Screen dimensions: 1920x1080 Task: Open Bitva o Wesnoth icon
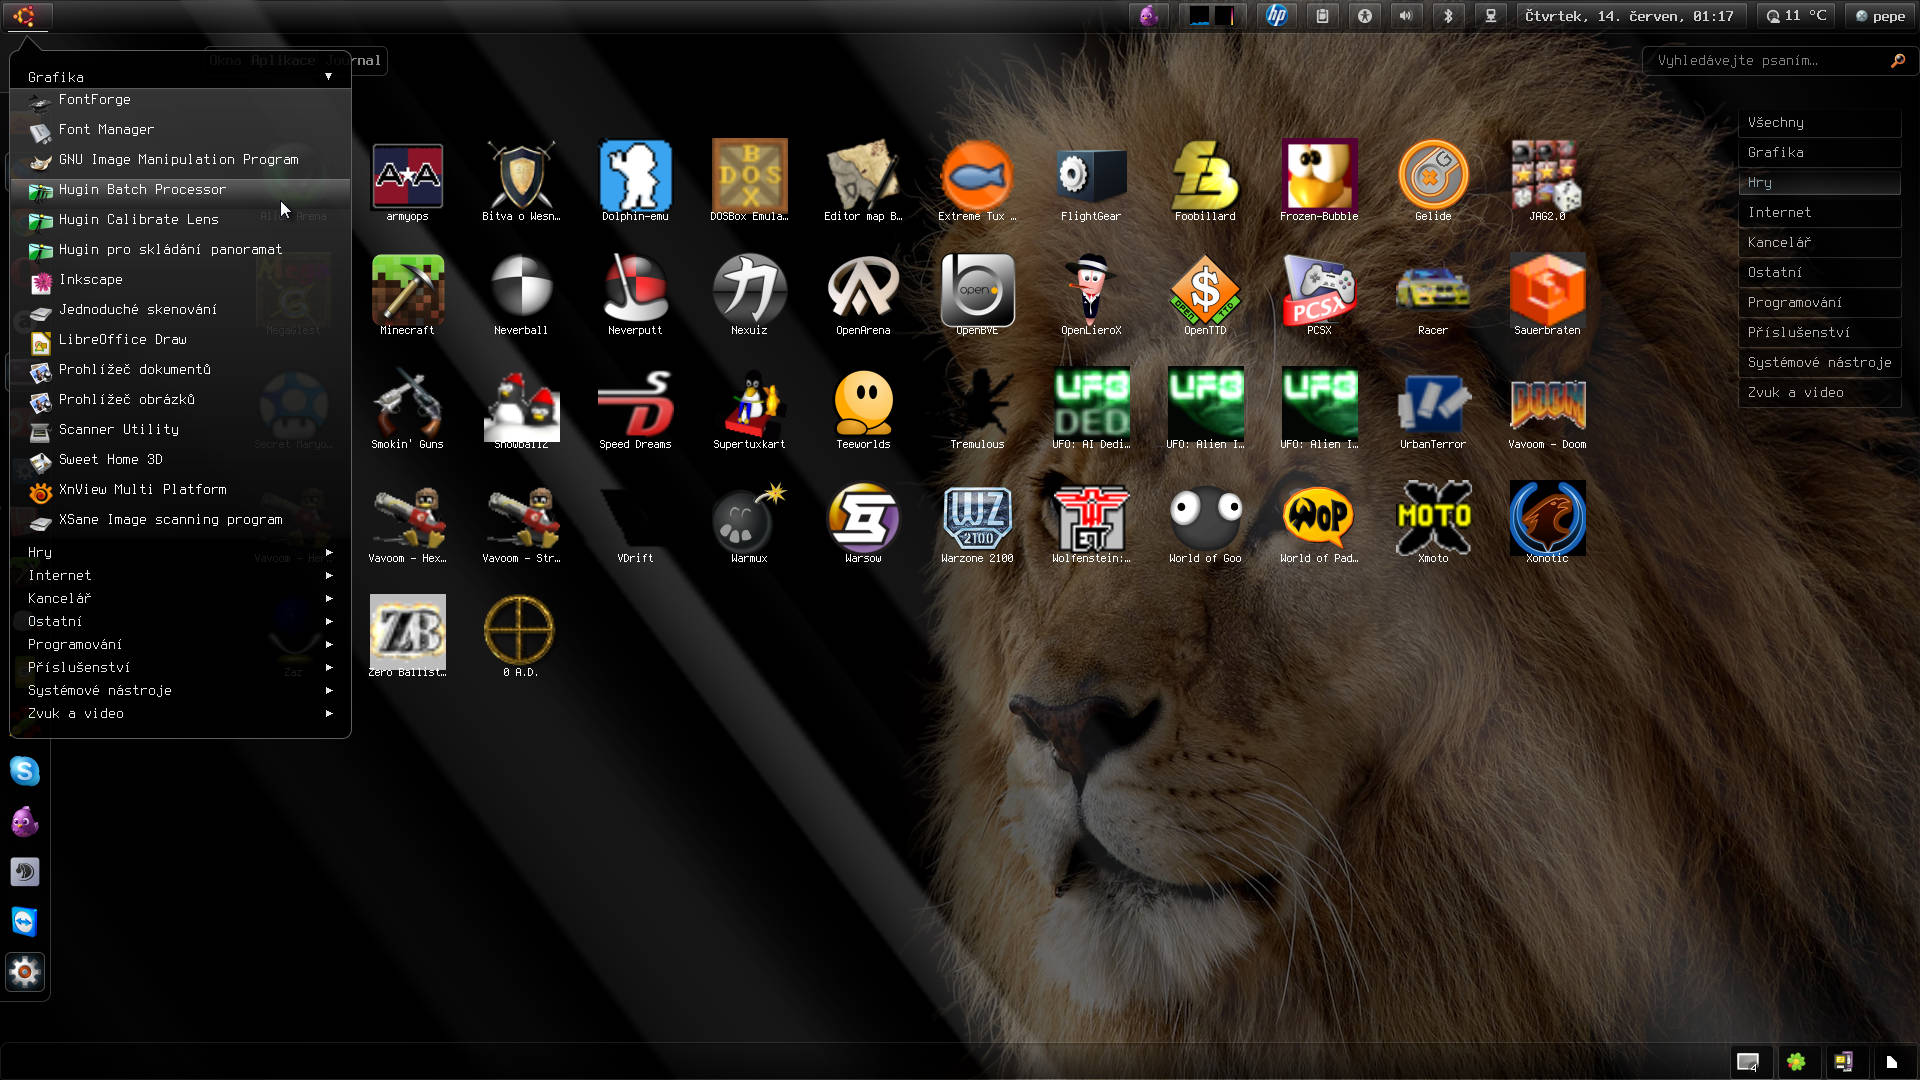pyautogui.click(x=521, y=176)
